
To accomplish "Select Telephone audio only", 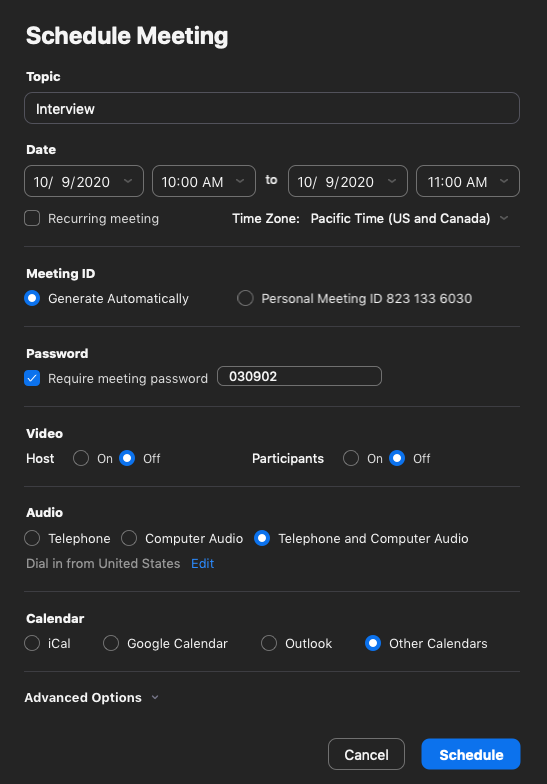I will click(32, 538).
